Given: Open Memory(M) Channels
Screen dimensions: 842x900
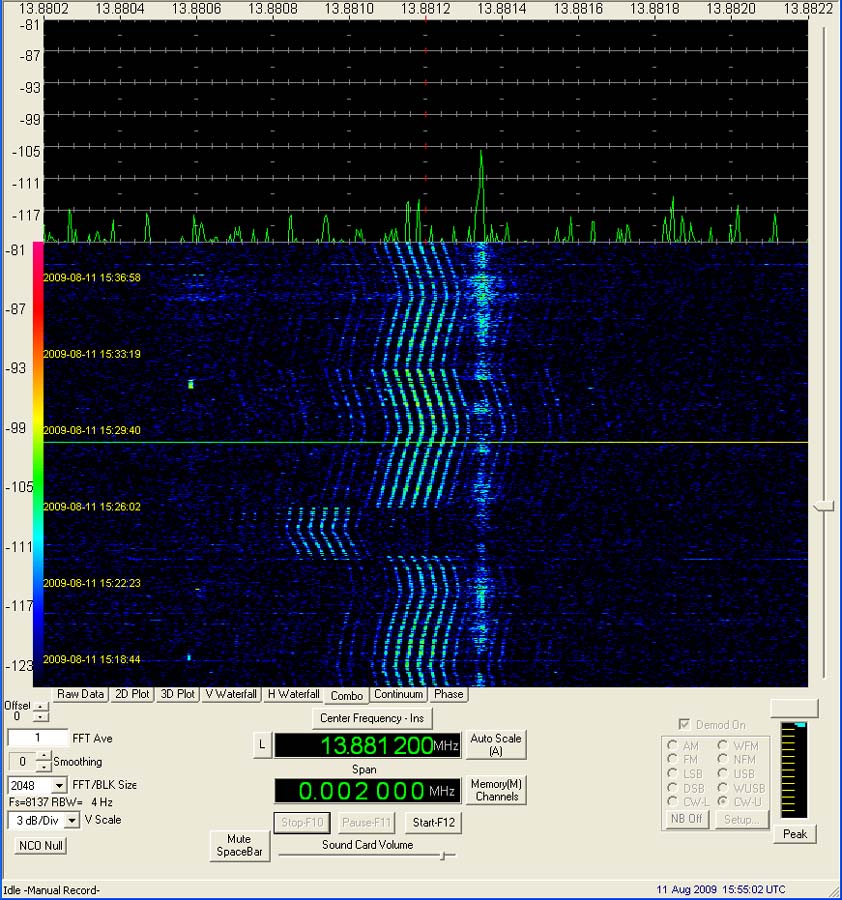Looking at the screenshot, I should point(496,790).
